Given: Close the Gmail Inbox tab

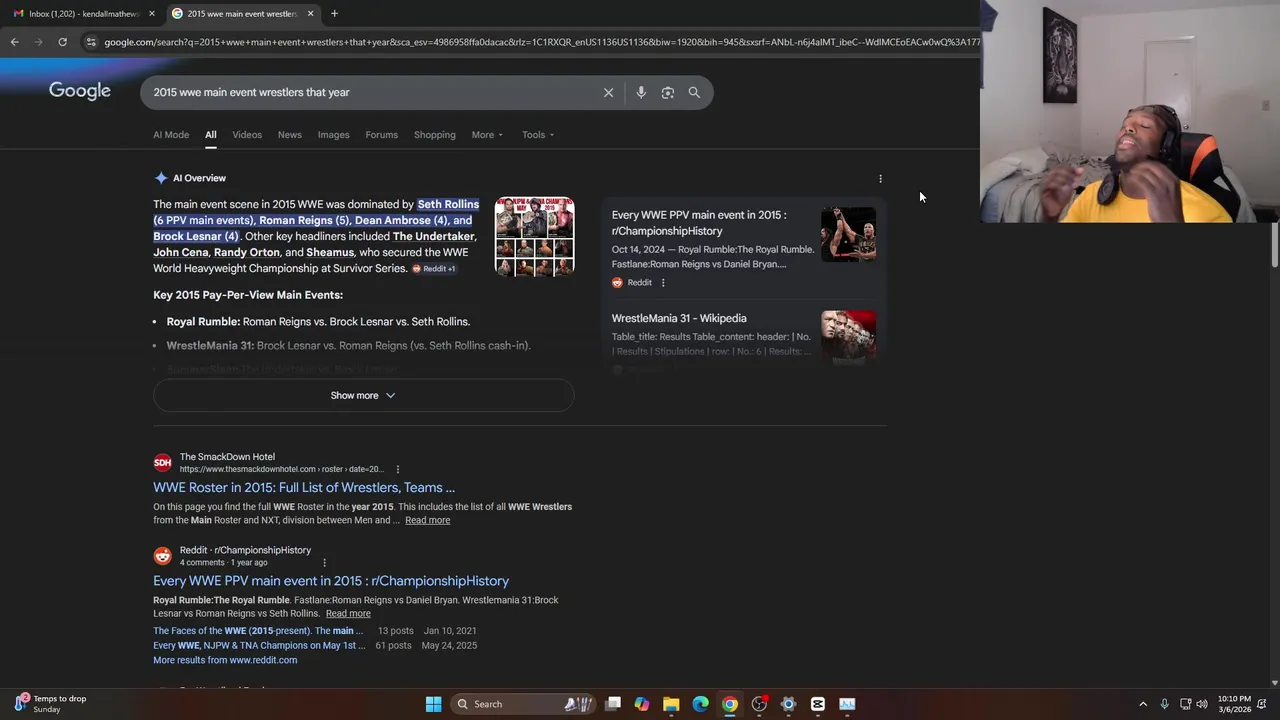Looking at the screenshot, I should coord(152,13).
